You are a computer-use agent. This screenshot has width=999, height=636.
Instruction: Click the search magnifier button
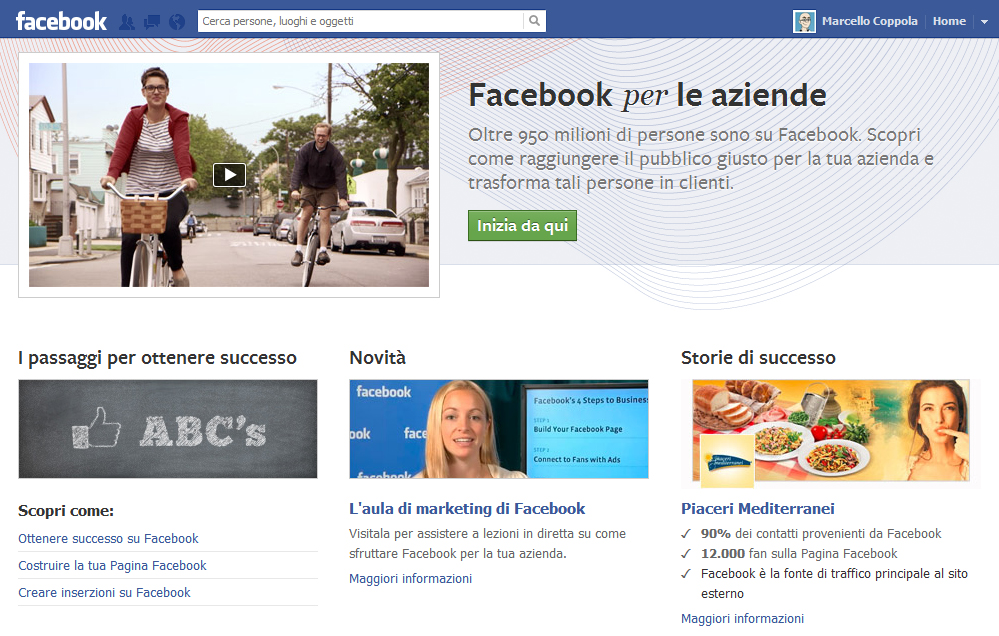tap(535, 21)
